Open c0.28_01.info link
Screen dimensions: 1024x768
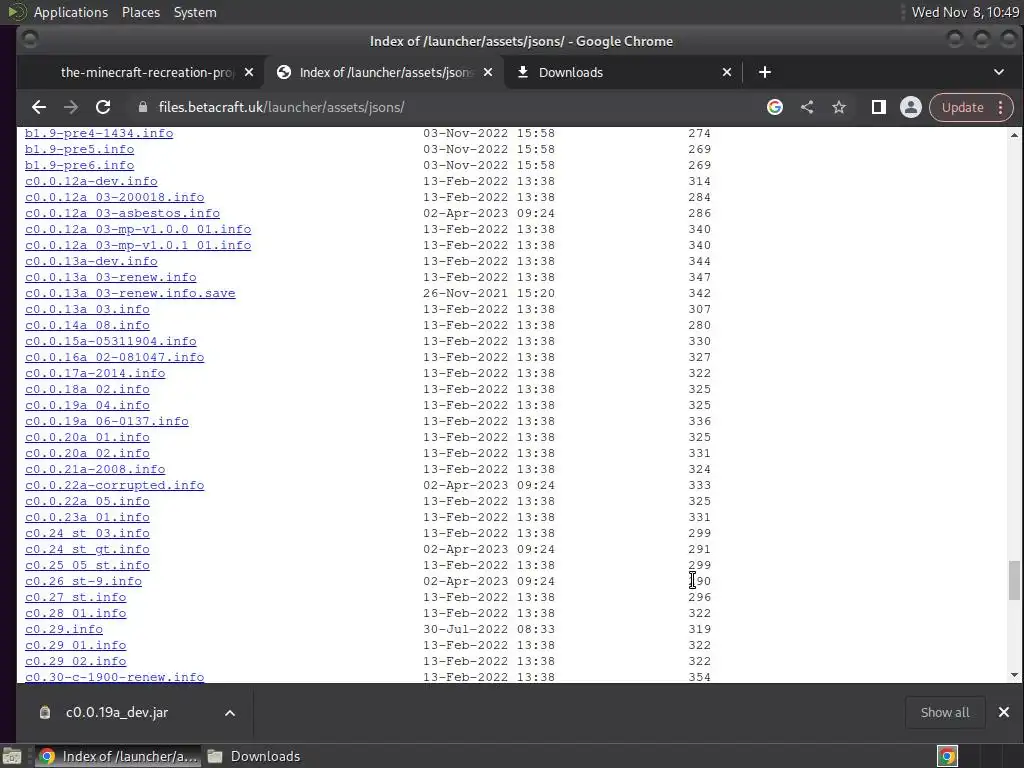76,613
